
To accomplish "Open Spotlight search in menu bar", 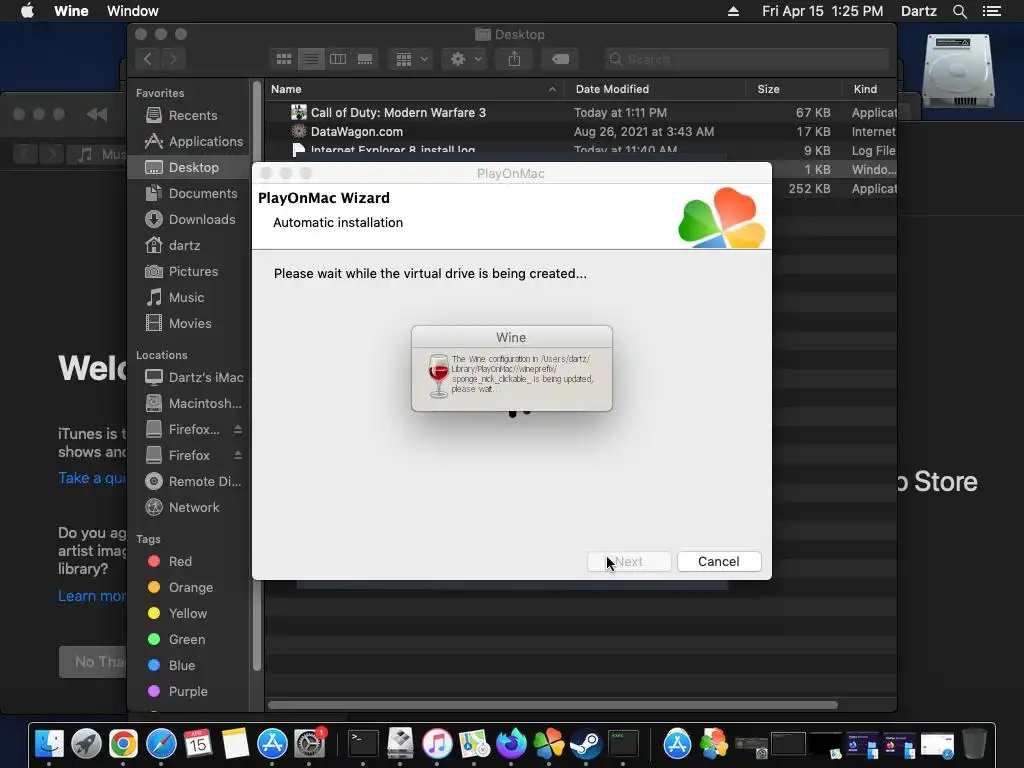I will pyautogui.click(x=959, y=11).
